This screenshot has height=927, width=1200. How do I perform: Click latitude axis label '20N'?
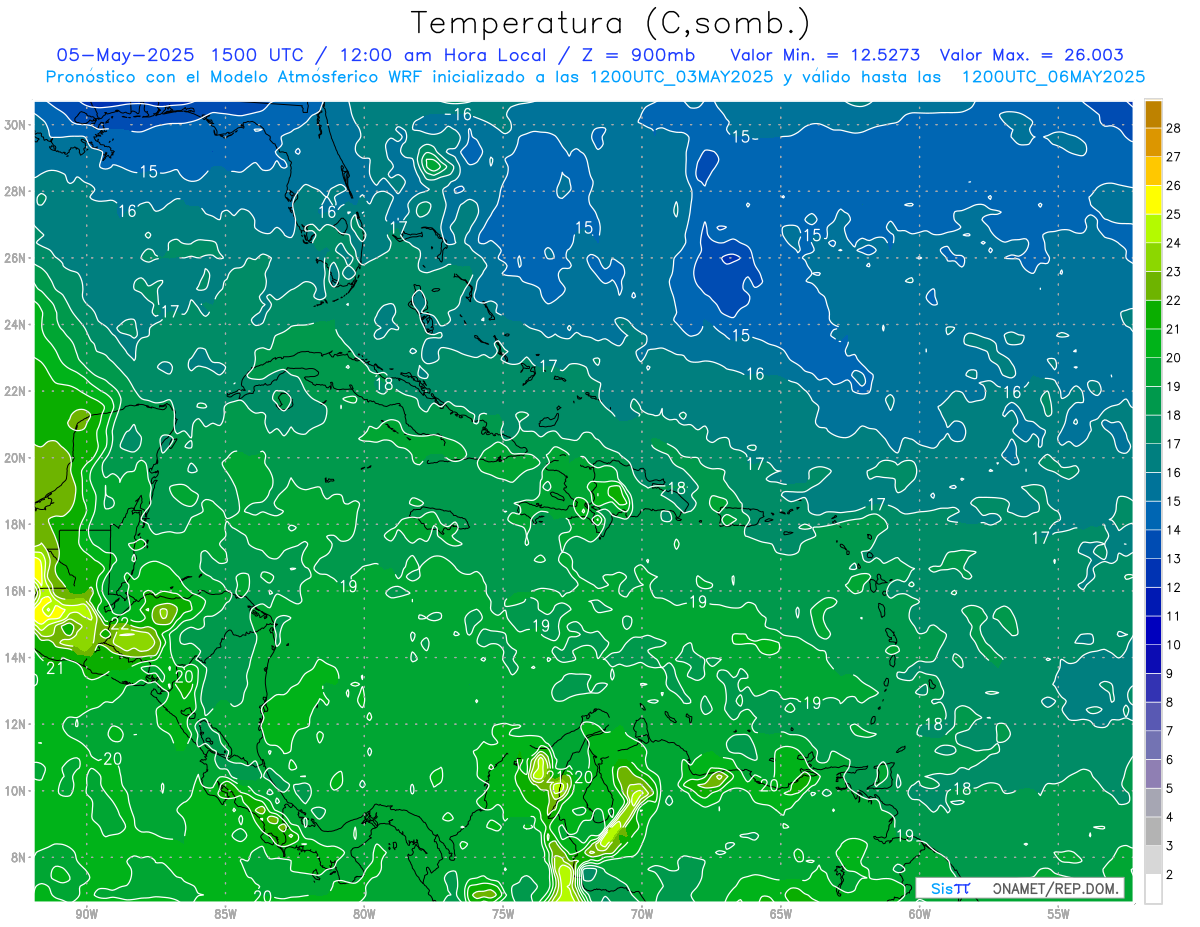(x=16, y=458)
